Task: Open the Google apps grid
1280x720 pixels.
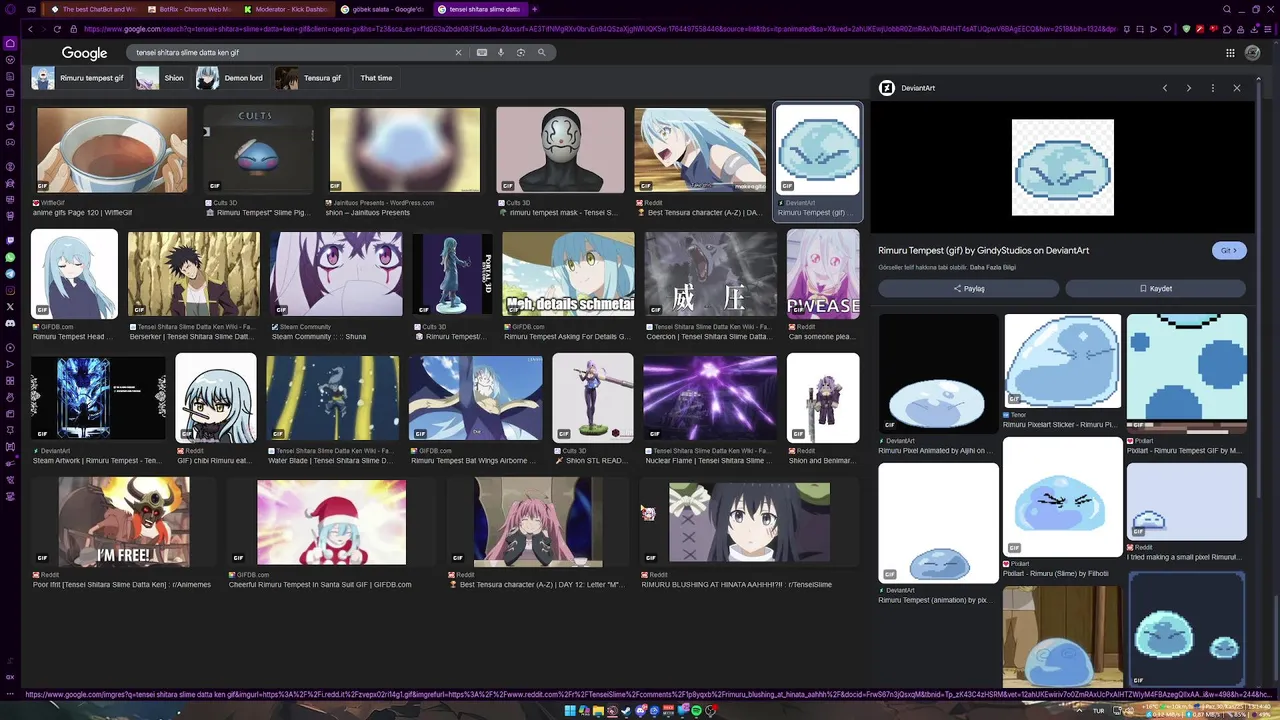Action: coord(1230,53)
